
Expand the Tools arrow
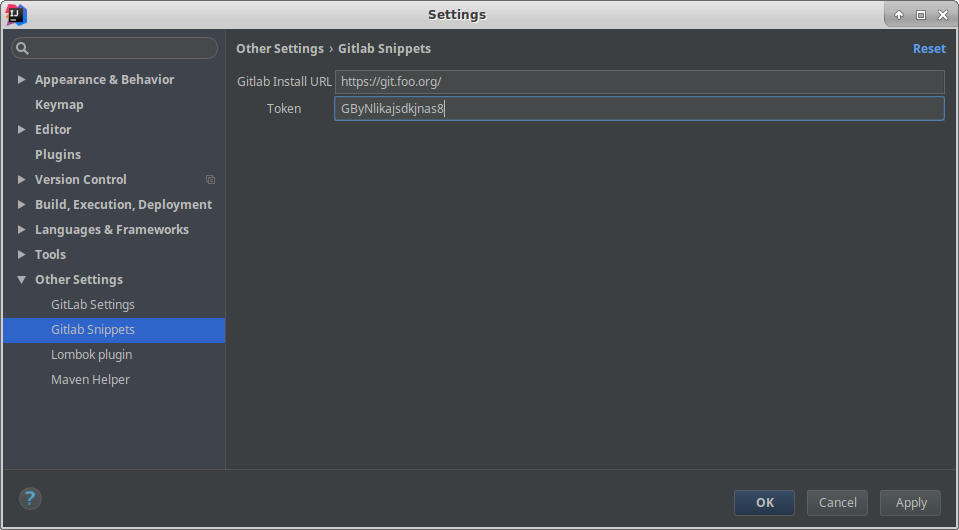(21, 254)
